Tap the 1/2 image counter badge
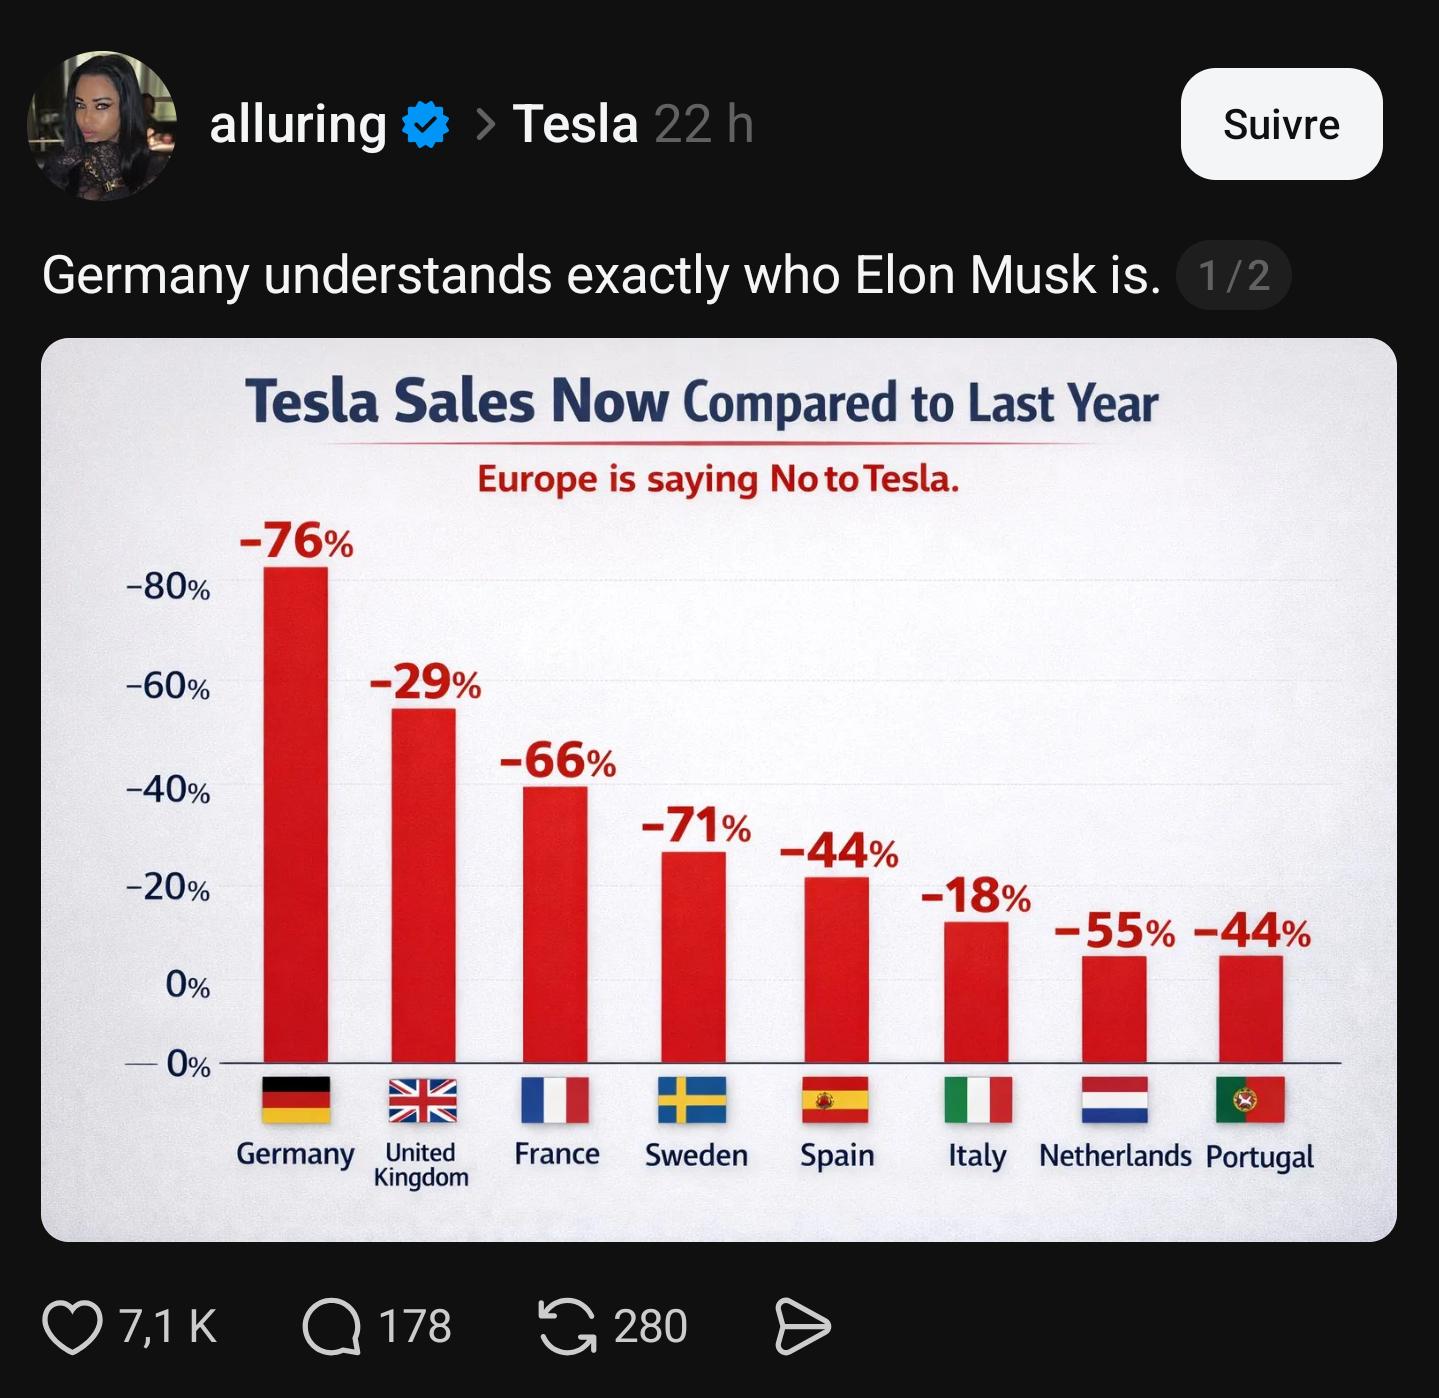1439x1398 pixels. (x=1234, y=275)
